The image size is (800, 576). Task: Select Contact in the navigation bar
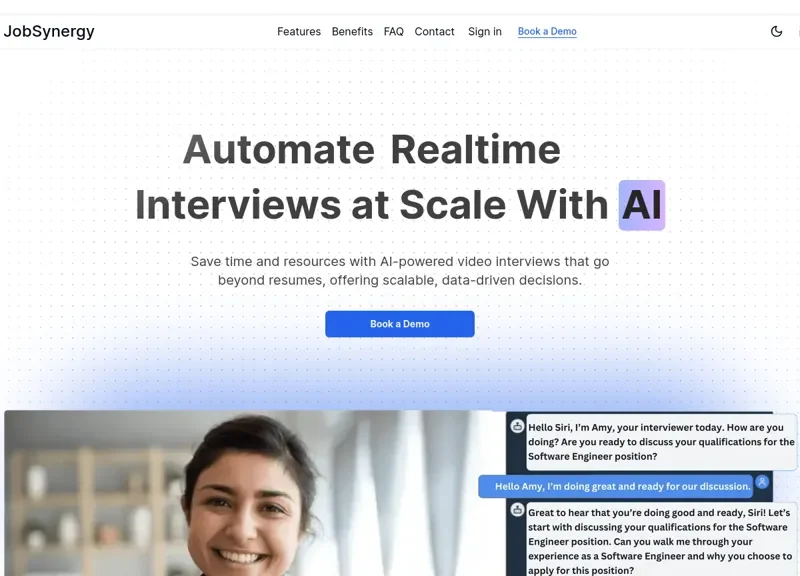pyautogui.click(x=434, y=32)
